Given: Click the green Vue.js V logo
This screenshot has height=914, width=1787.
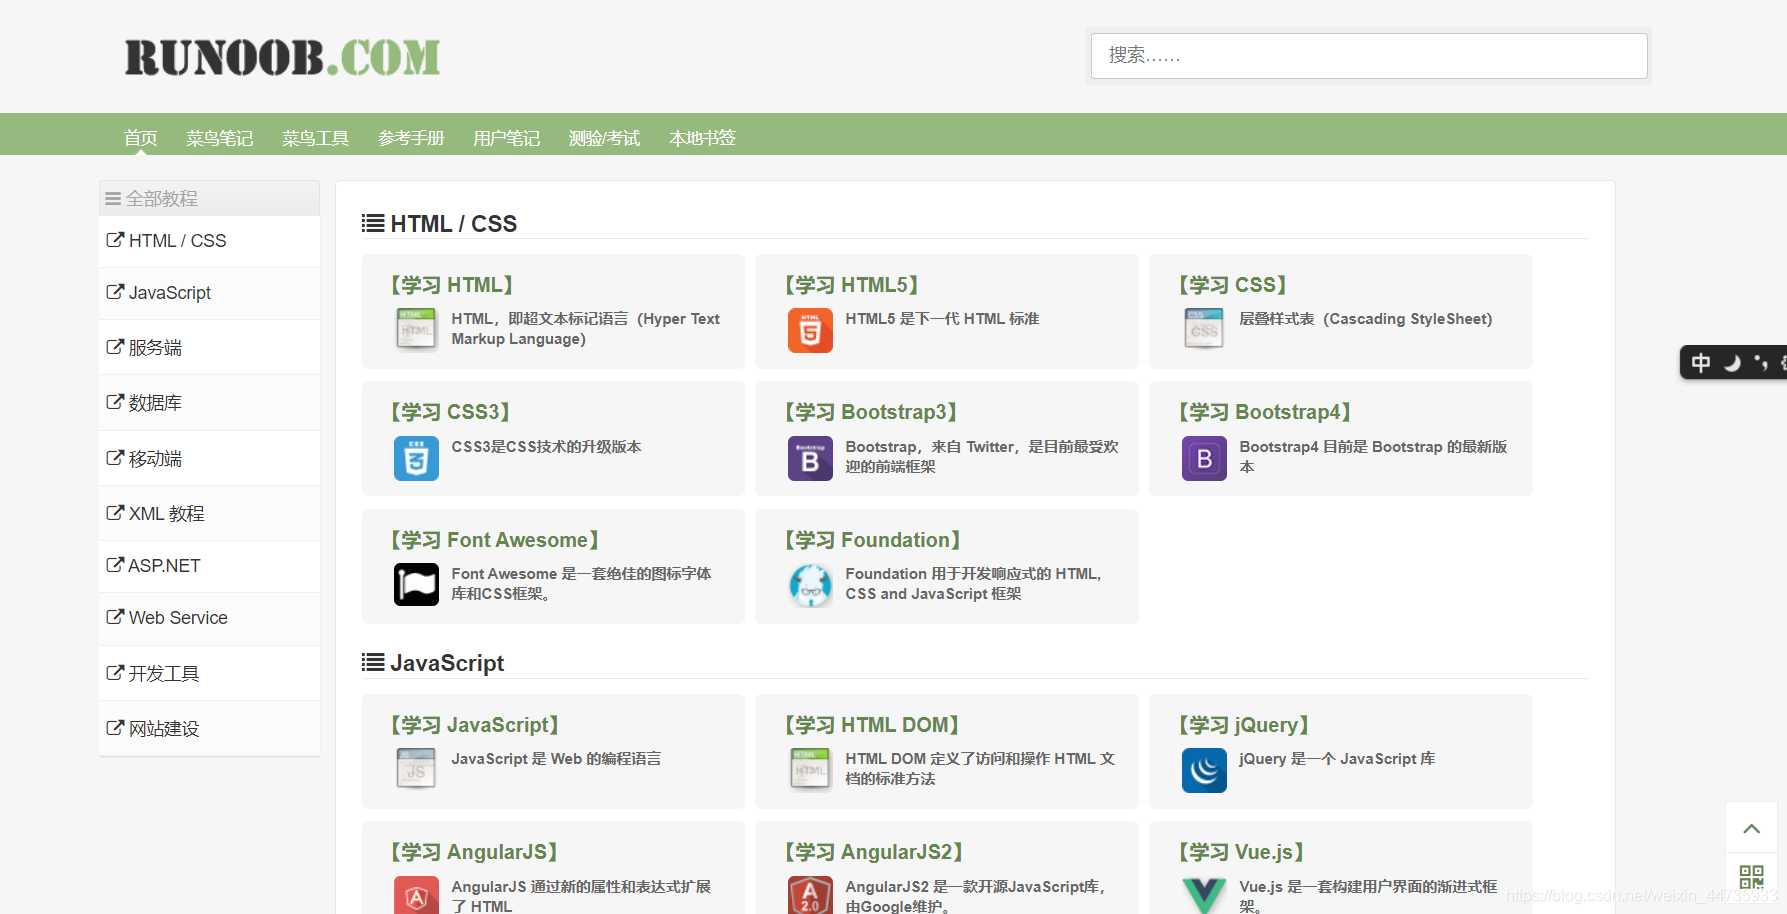Looking at the screenshot, I should coord(1204,896).
